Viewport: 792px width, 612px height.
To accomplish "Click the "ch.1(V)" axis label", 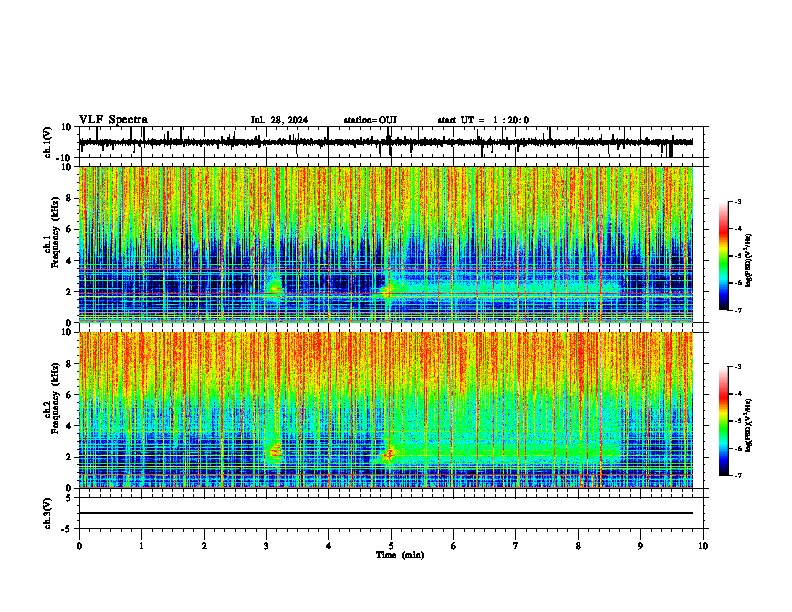I will (x=48, y=142).
